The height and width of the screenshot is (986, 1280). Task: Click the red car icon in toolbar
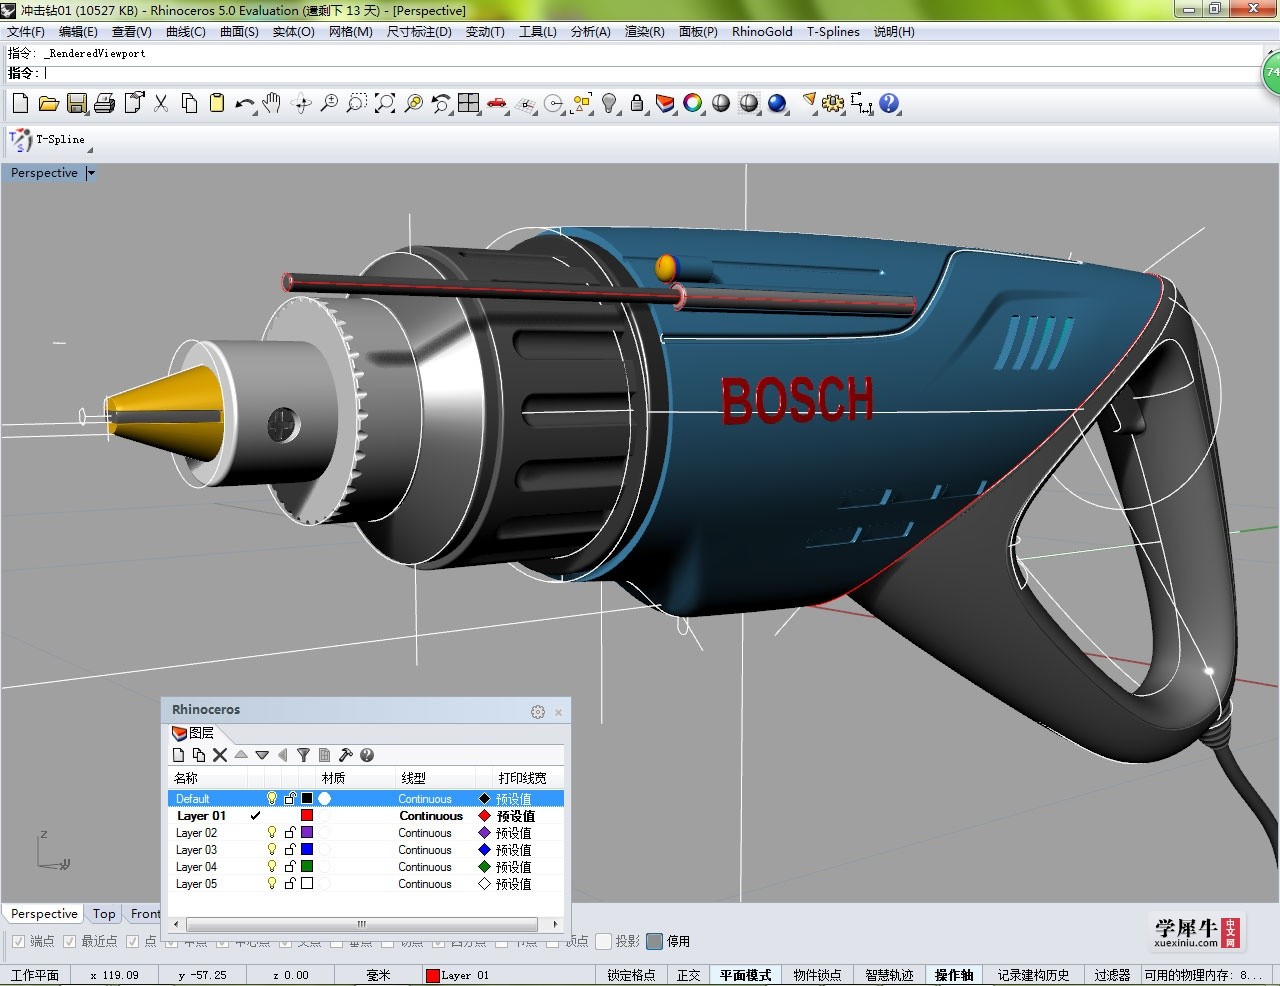pos(497,103)
